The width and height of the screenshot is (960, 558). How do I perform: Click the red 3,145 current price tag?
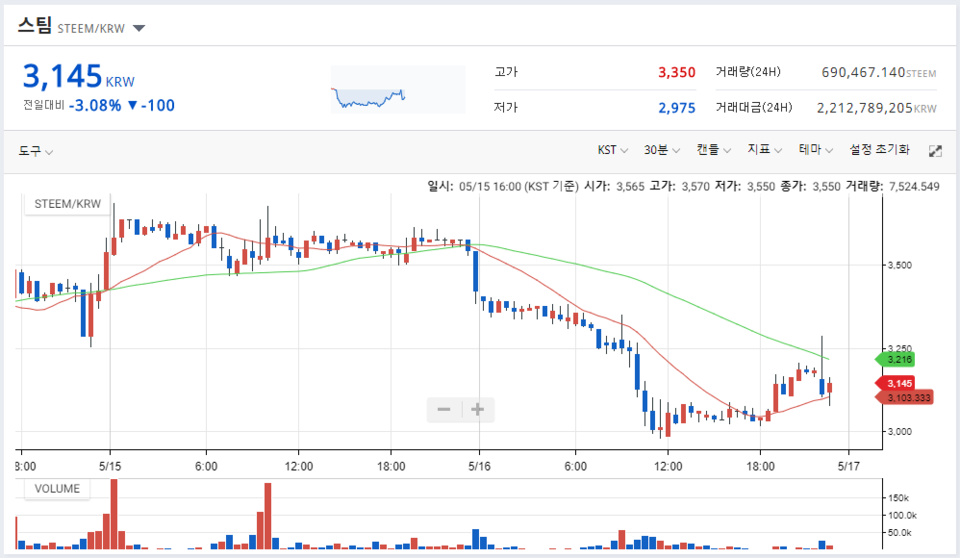click(895, 383)
